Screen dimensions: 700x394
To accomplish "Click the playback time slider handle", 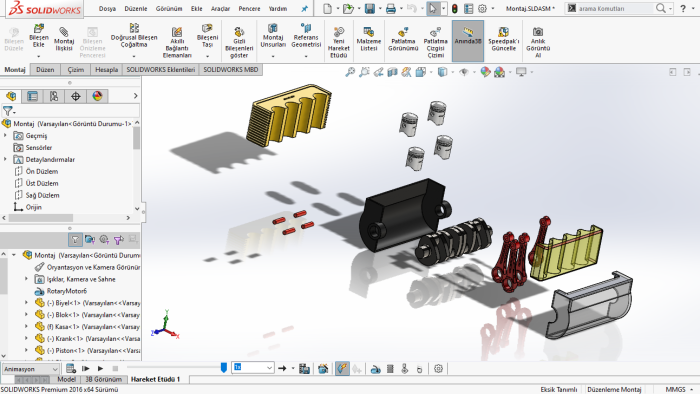I will (224, 367).
